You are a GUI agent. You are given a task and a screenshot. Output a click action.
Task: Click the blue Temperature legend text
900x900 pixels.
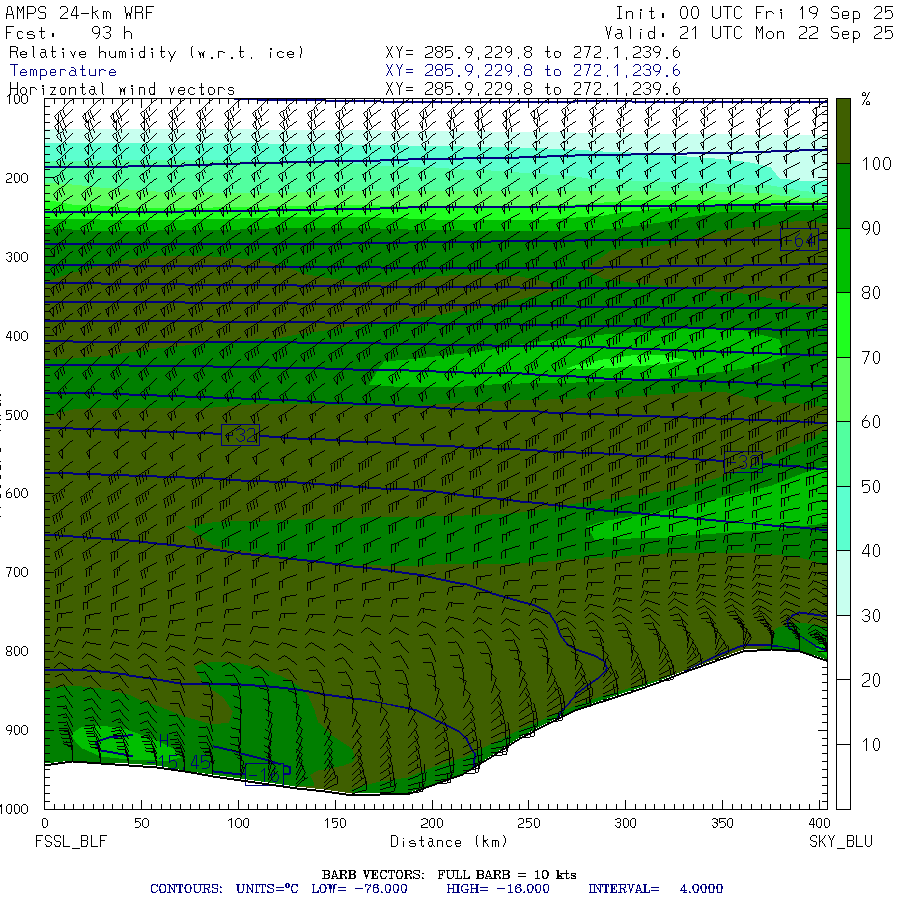point(63,71)
